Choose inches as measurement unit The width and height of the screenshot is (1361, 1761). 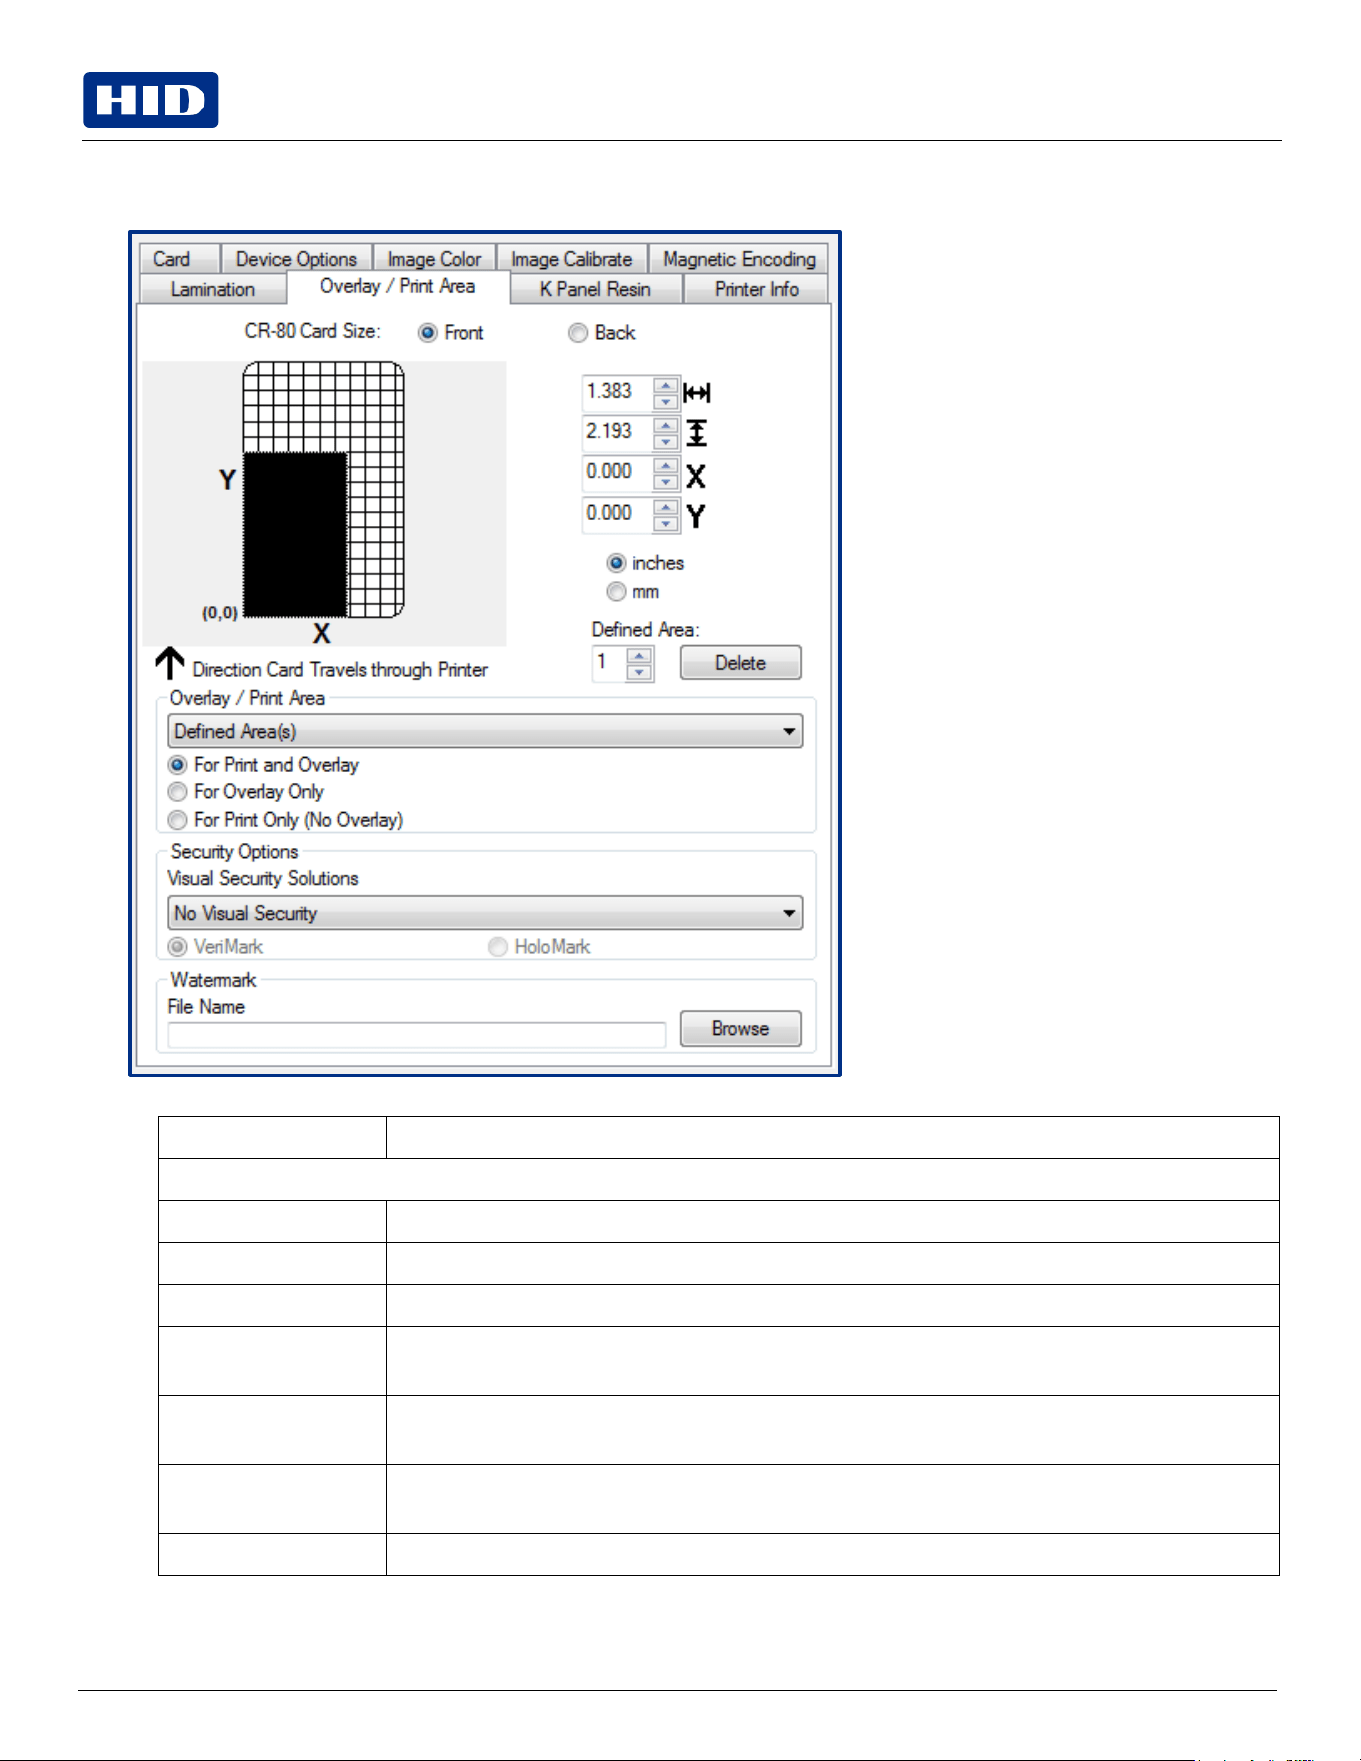point(616,563)
